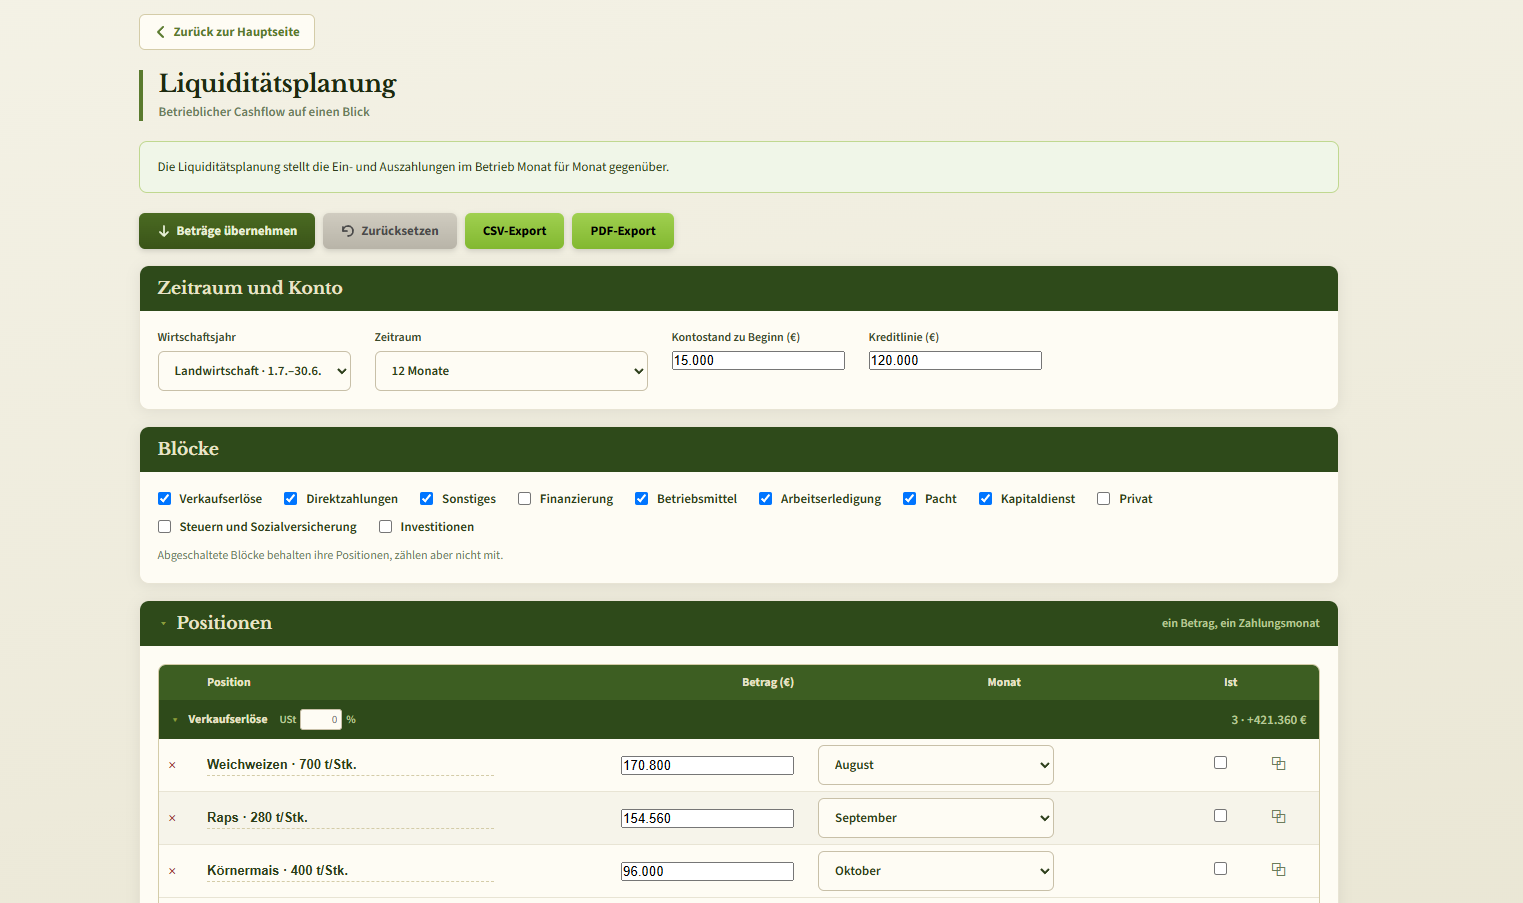Export with the PDF-Export button
The height and width of the screenshot is (903, 1523).
point(623,231)
